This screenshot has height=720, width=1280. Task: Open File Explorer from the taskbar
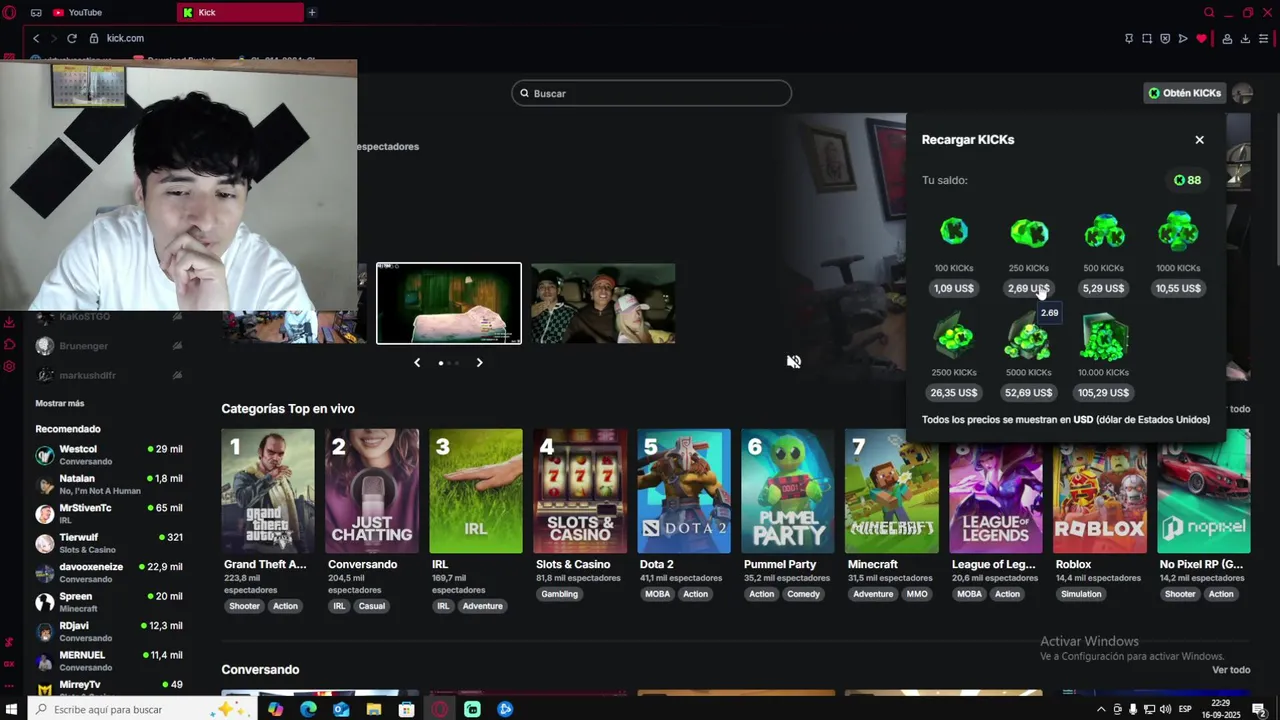click(373, 709)
